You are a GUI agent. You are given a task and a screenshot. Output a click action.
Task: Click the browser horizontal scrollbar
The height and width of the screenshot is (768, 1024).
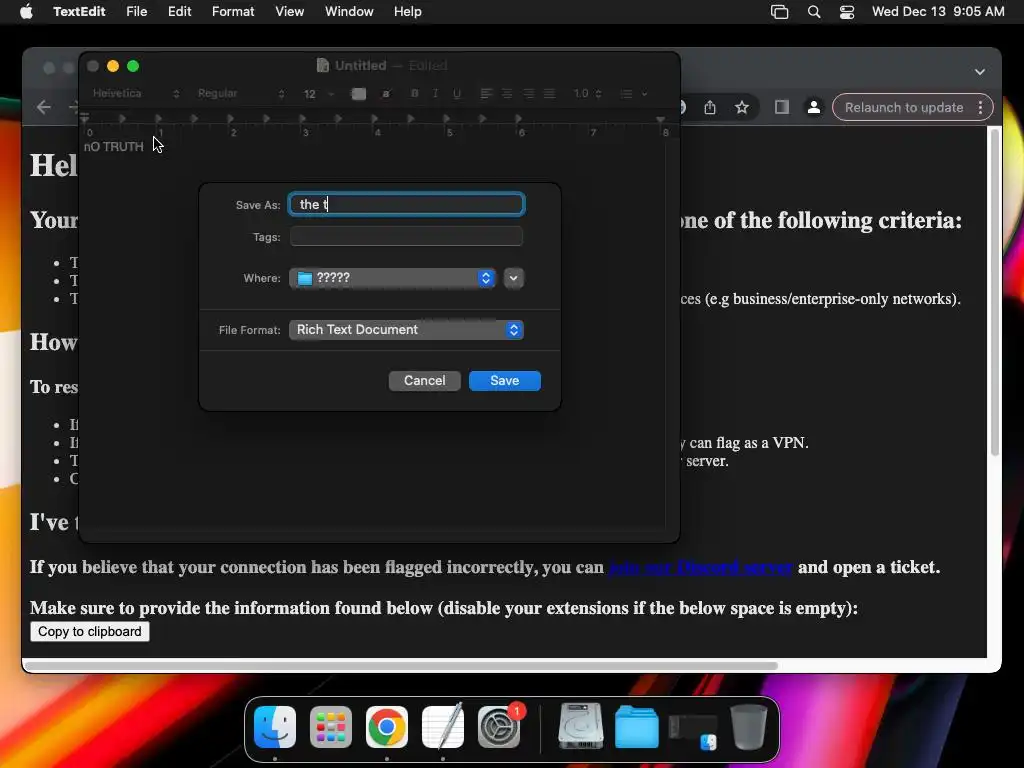pyautogui.click(x=400, y=666)
